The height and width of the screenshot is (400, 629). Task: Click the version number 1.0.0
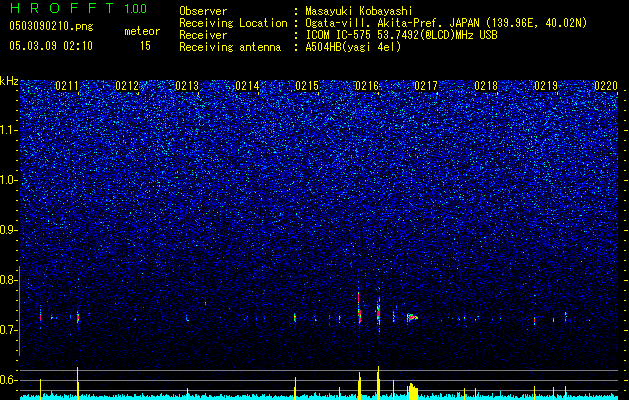click(136, 8)
